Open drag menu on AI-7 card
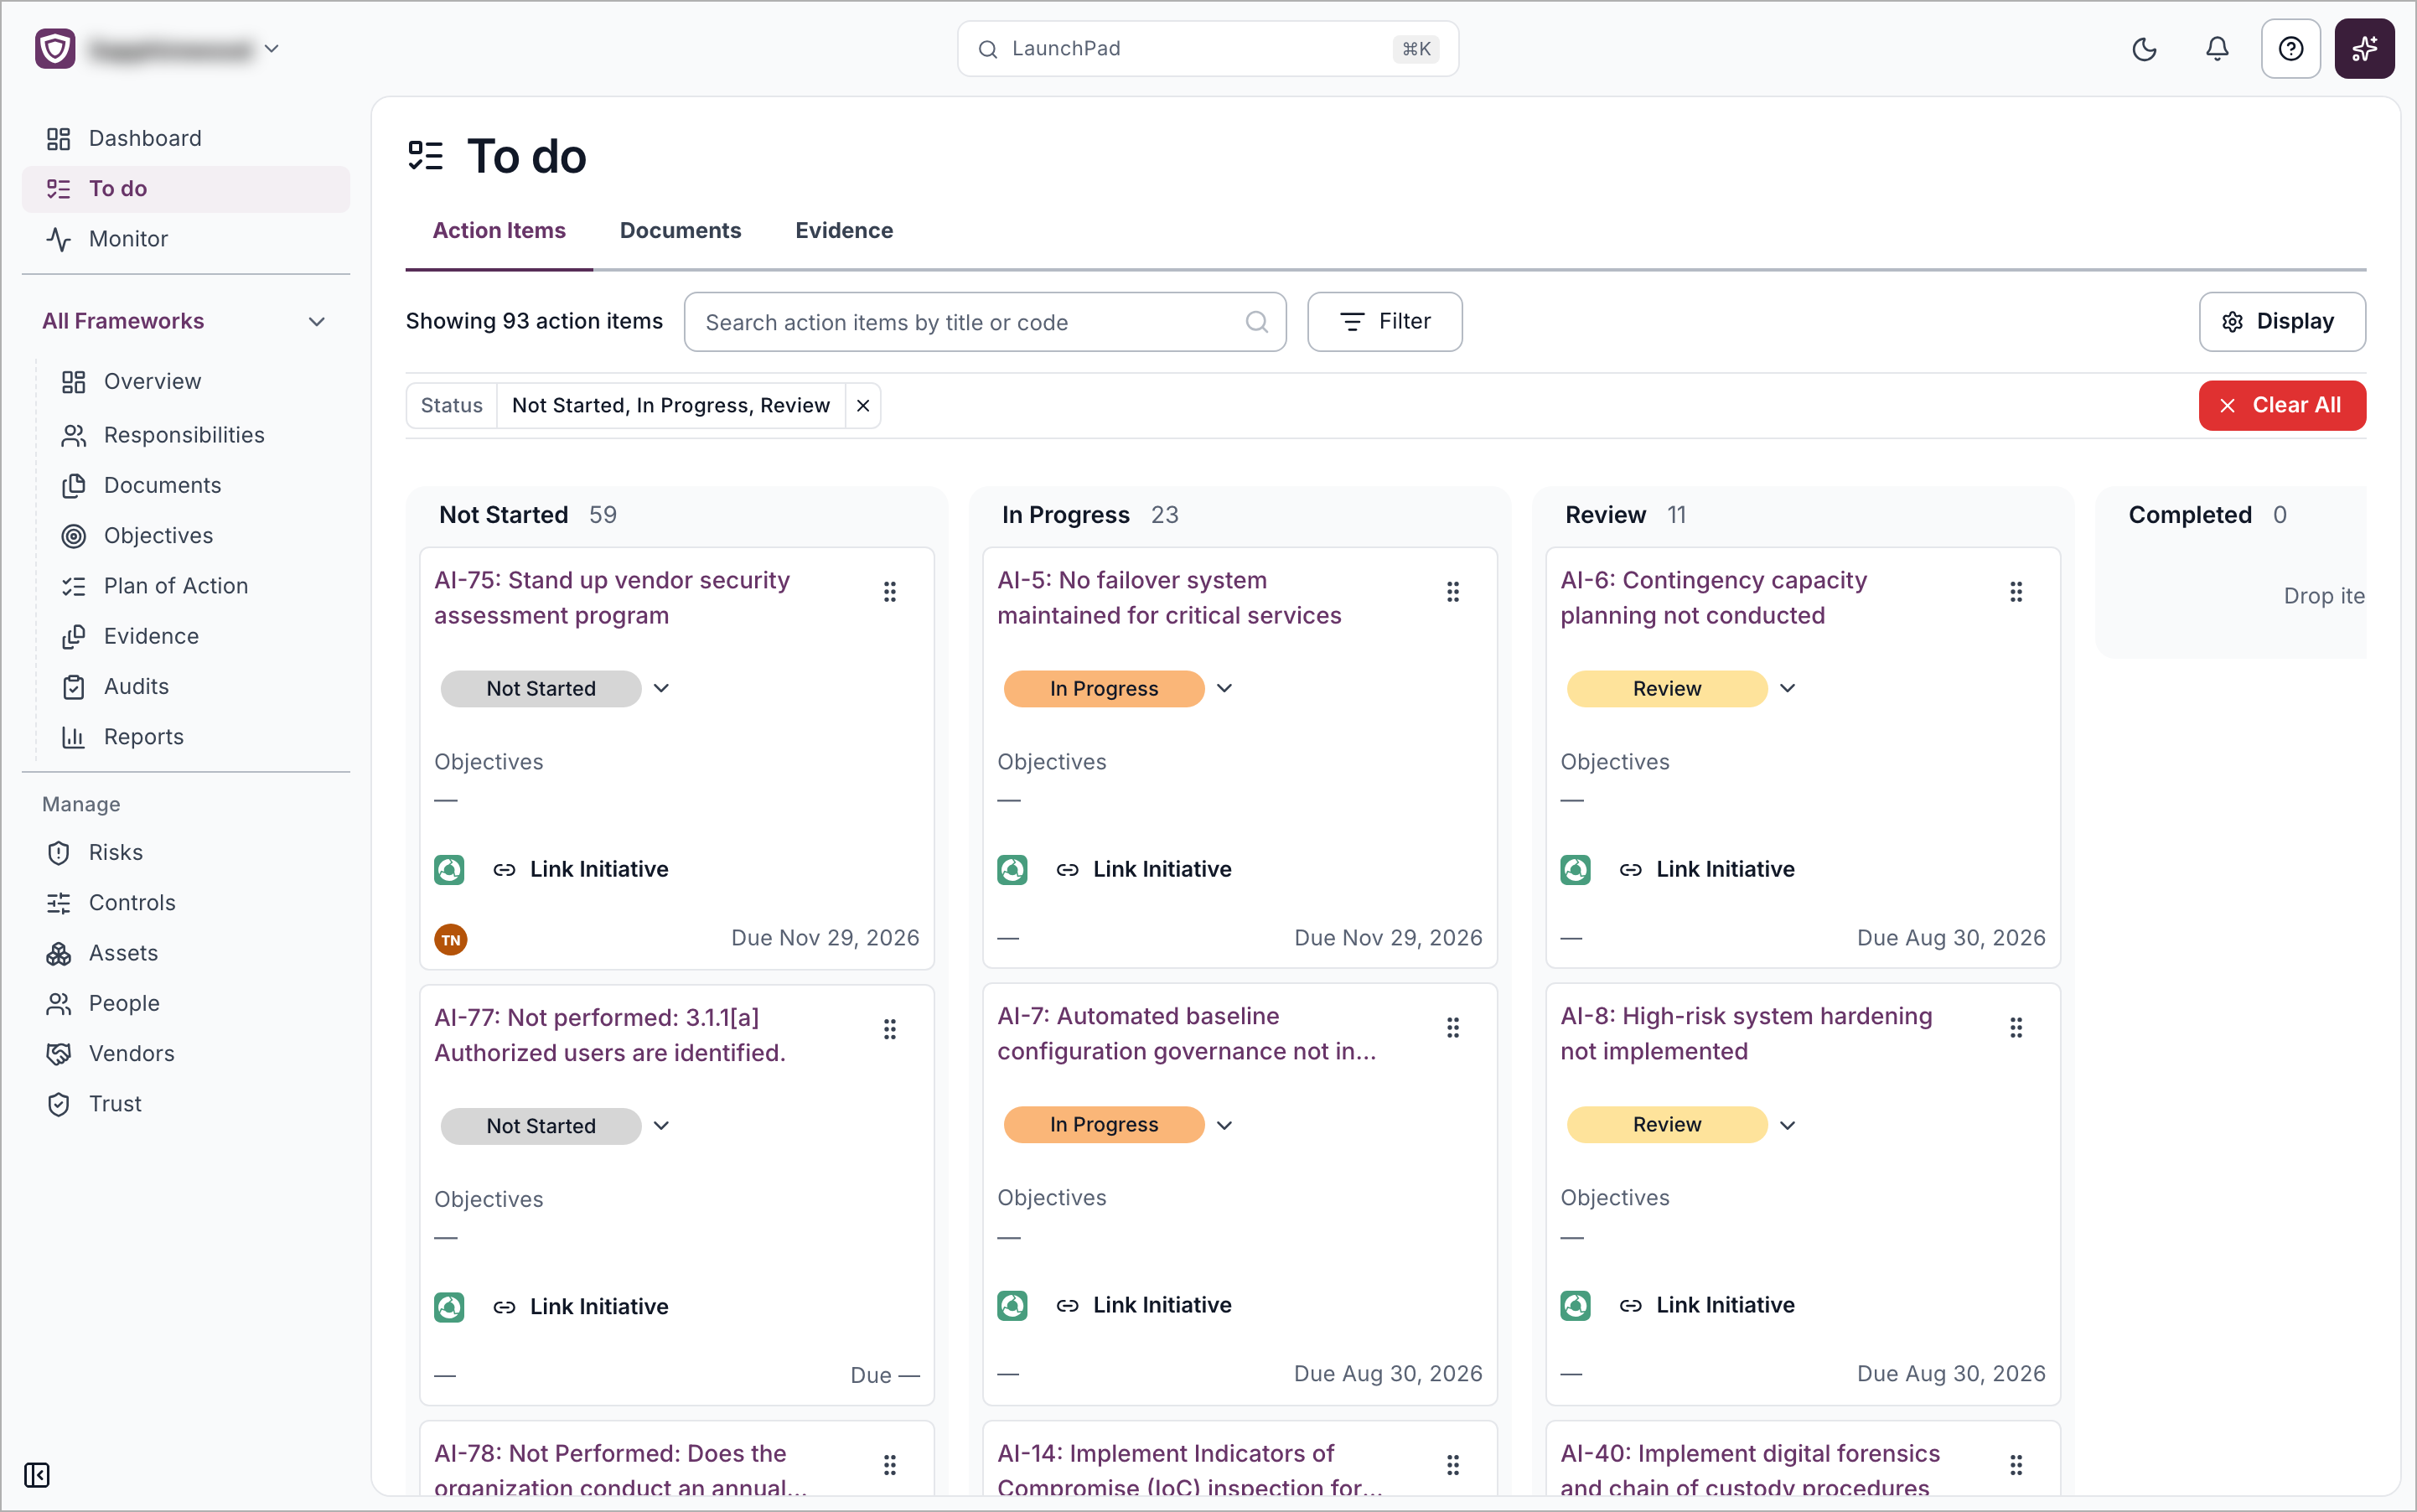 coord(1452,1027)
